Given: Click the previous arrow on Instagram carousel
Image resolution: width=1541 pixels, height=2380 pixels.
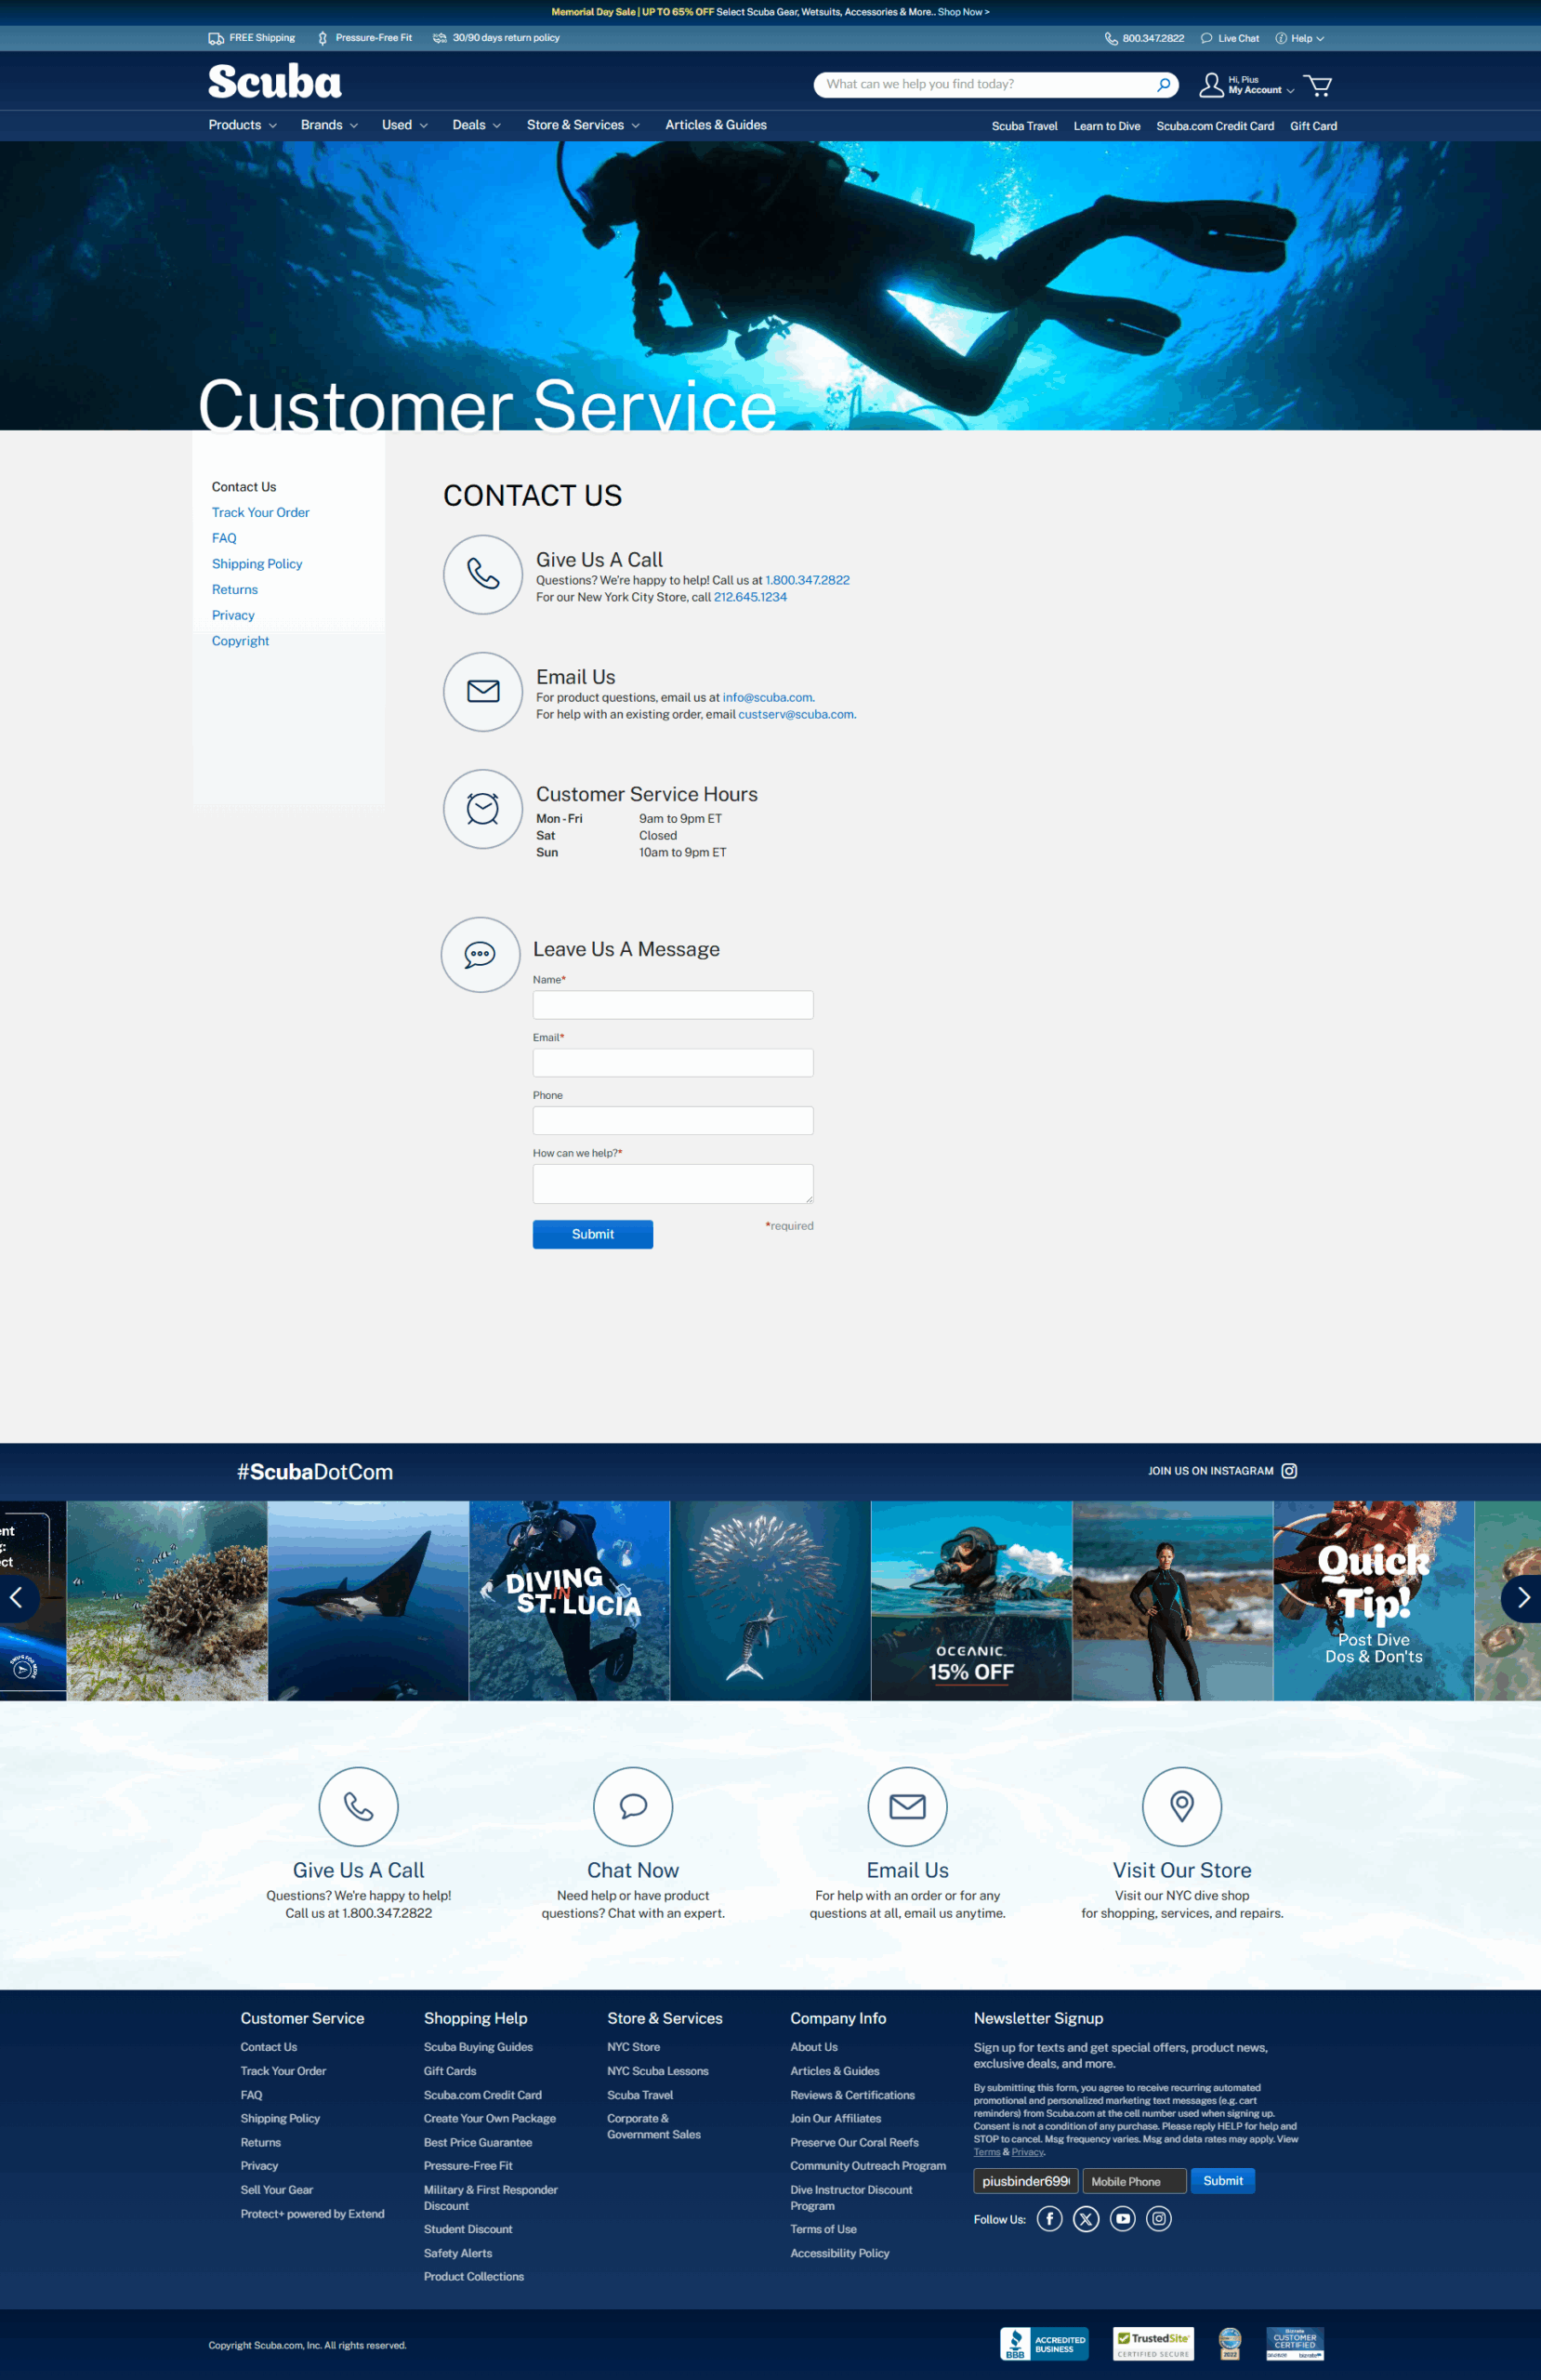Looking at the screenshot, I should pos(16,1598).
